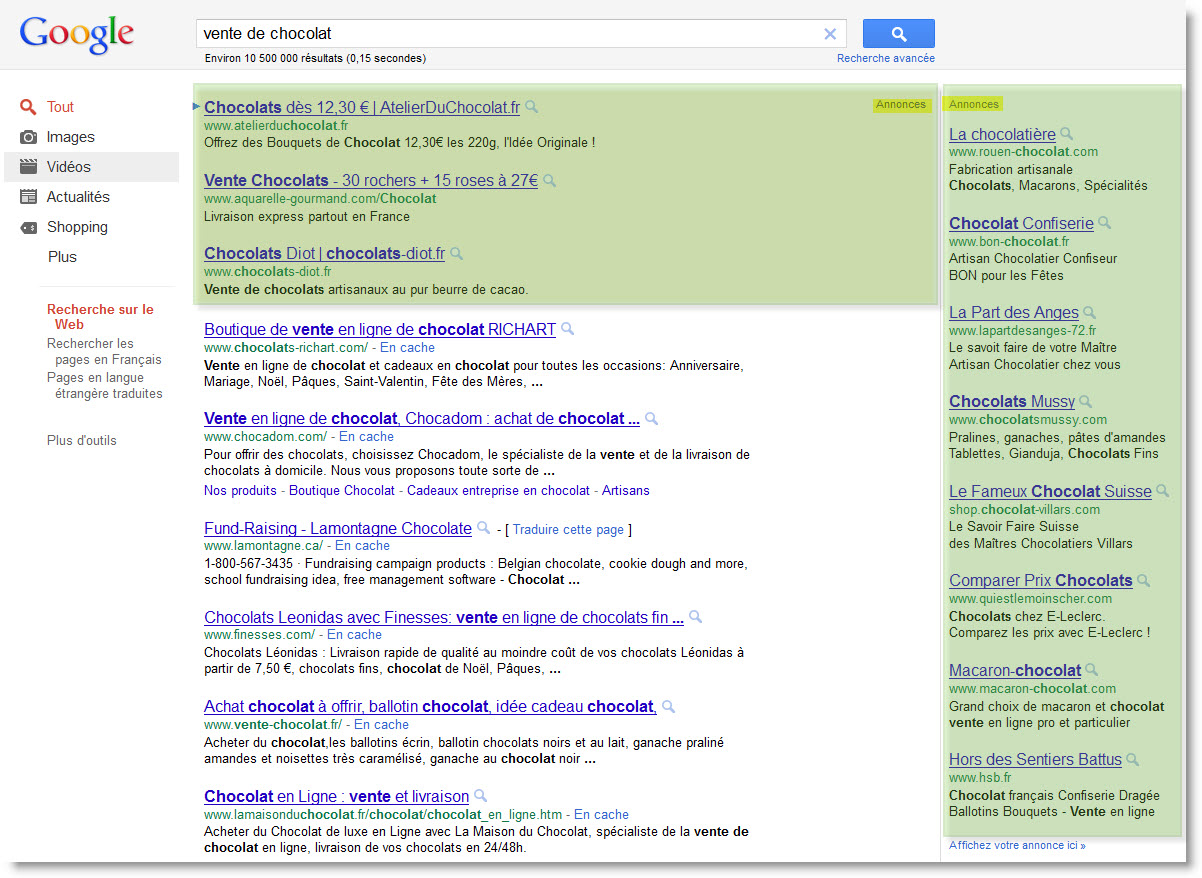Open 'Le Fameux Chocolat Suisse' side ad
Image resolution: width=1202 pixels, height=878 pixels.
pyautogui.click(x=1050, y=491)
